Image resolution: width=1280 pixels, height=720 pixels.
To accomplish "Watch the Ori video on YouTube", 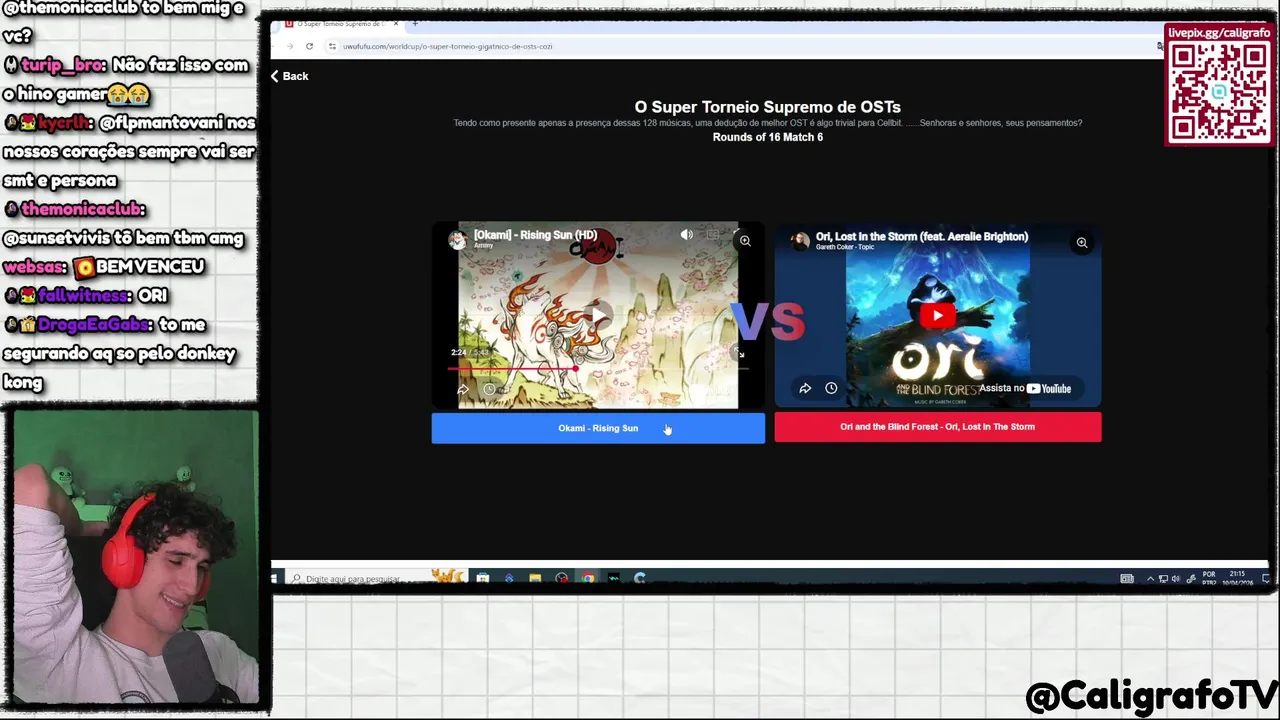I will click(1025, 389).
